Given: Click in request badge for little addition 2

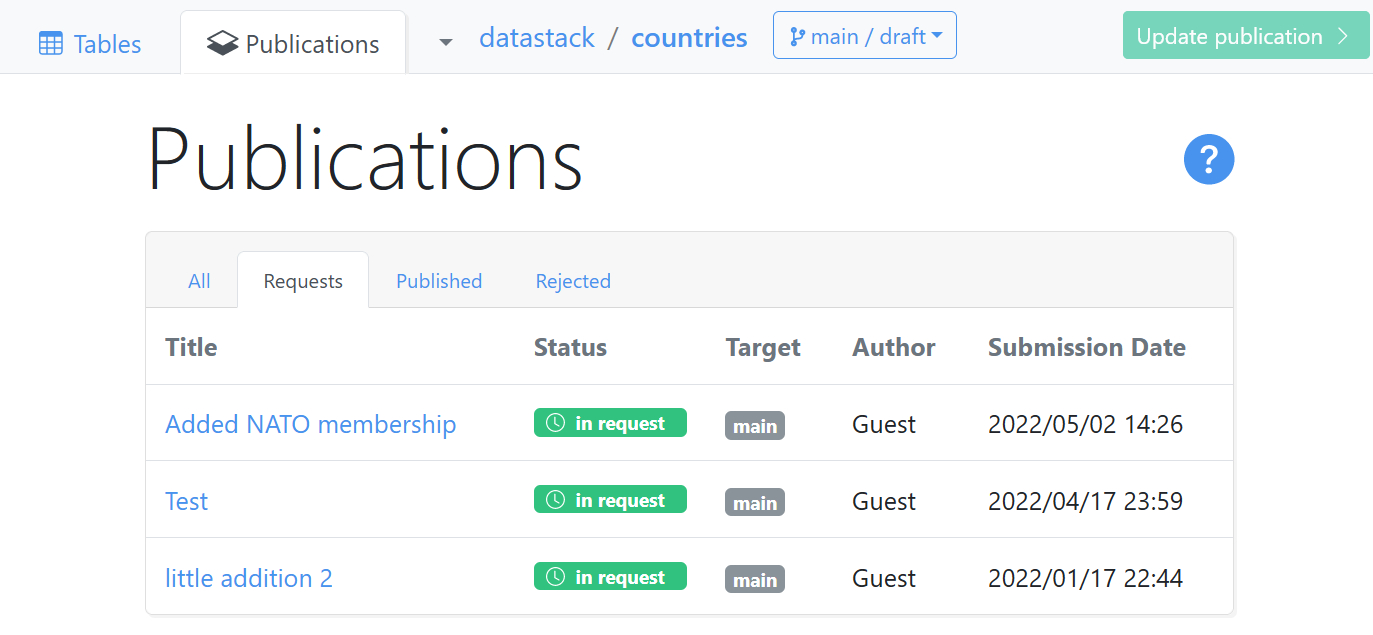Looking at the screenshot, I should [610, 577].
